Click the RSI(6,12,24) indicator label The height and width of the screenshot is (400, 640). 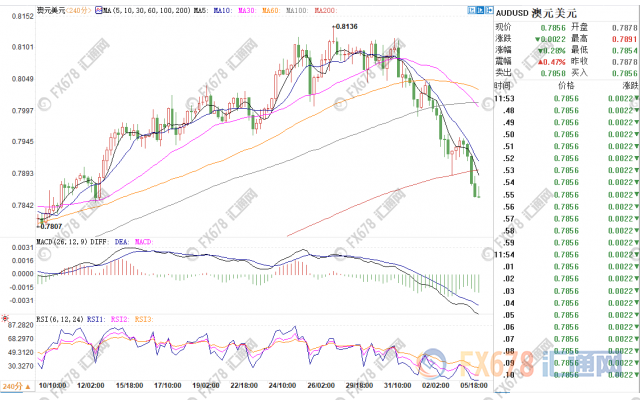click(61, 319)
